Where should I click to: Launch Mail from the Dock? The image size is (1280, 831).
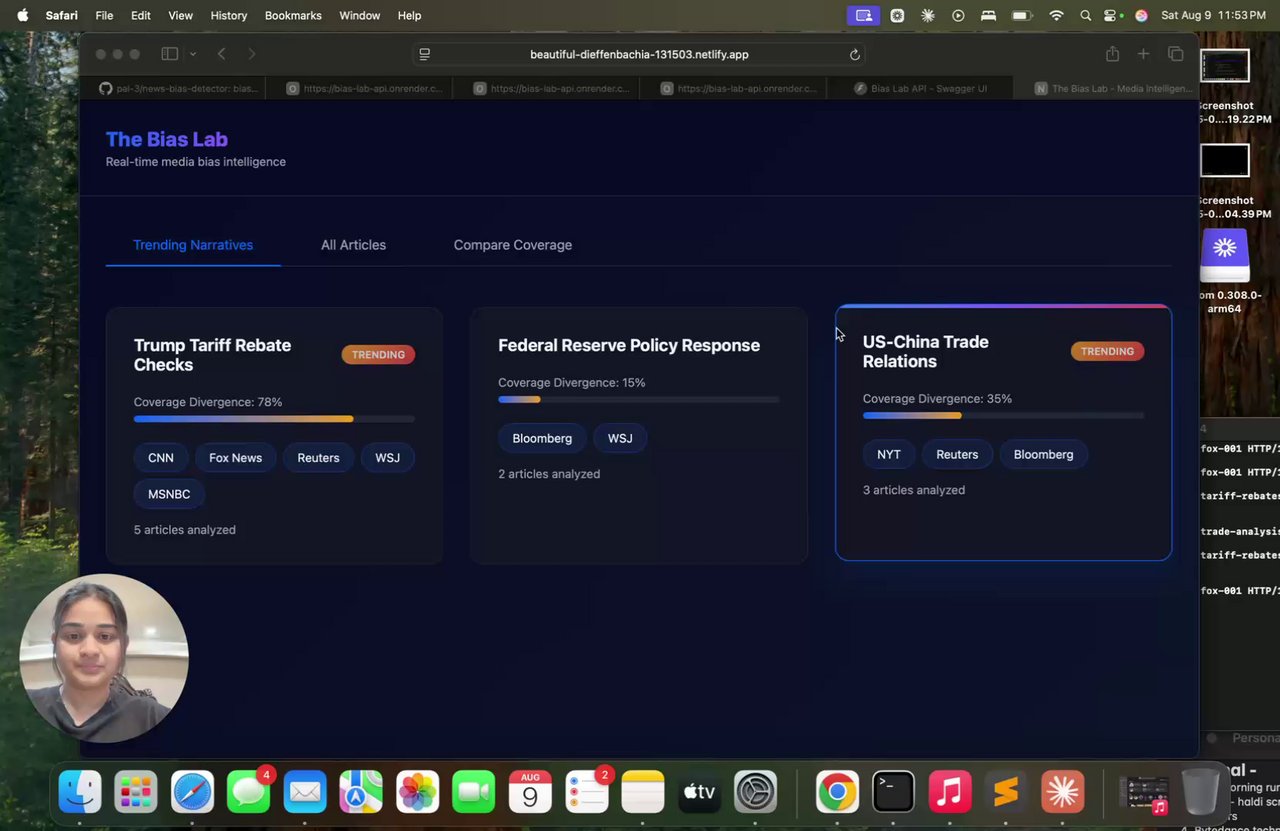[304, 792]
